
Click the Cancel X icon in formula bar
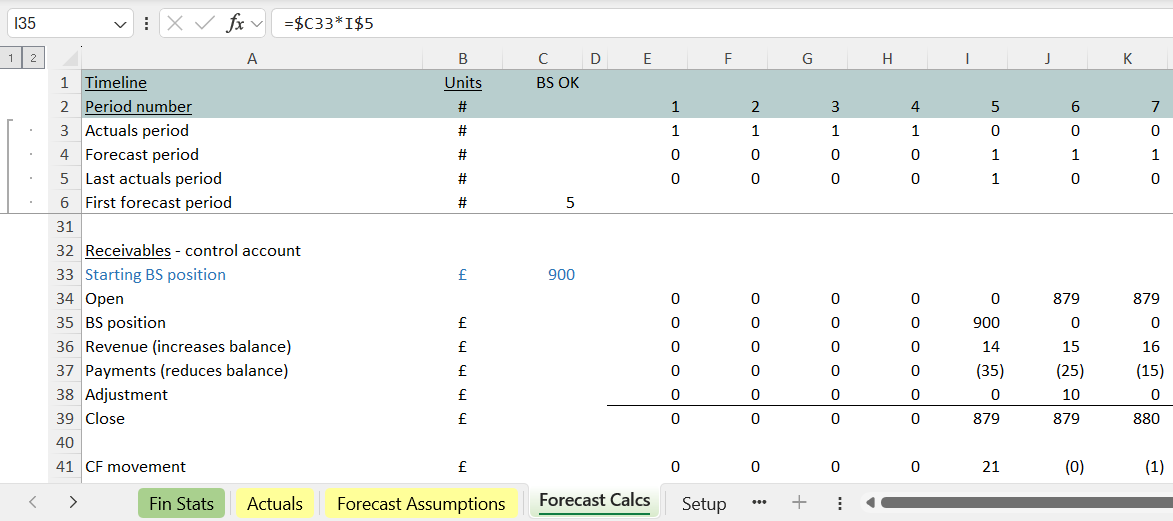[176, 23]
